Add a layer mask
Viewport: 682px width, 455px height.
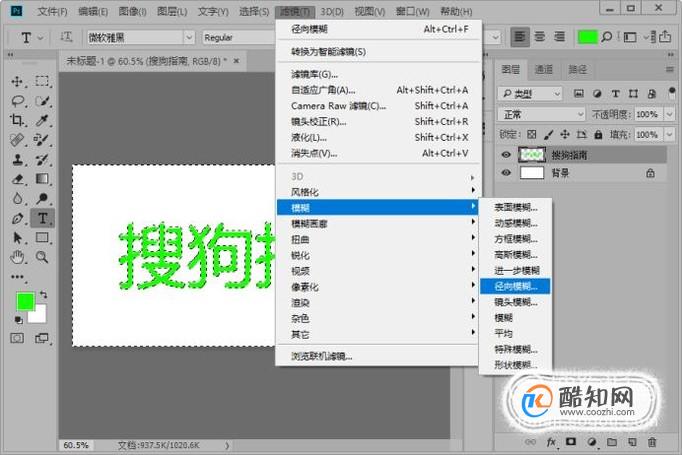click(571, 442)
